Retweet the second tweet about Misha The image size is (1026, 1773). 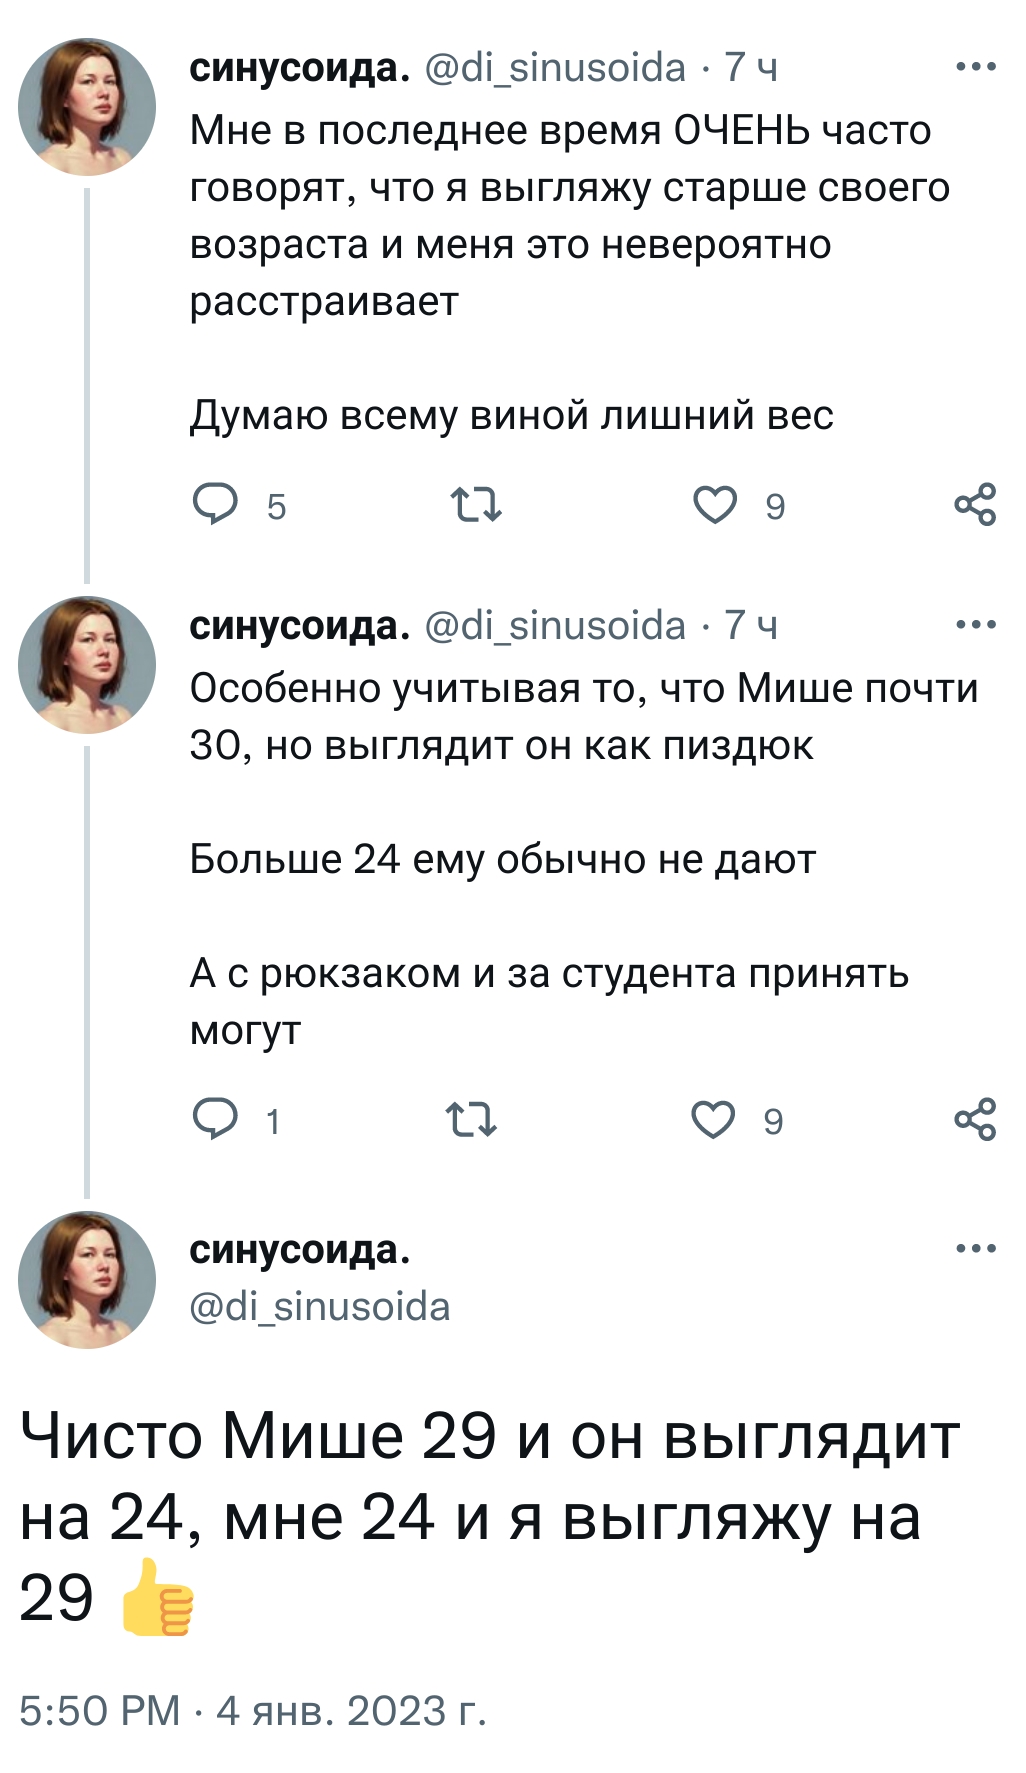click(x=470, y=1119)
